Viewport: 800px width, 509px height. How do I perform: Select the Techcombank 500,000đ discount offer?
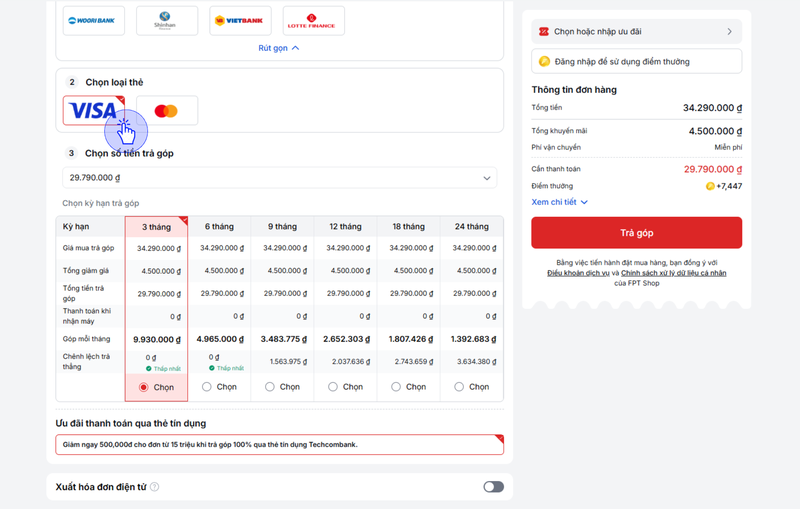pyautogui.click(x=280, y=445)
